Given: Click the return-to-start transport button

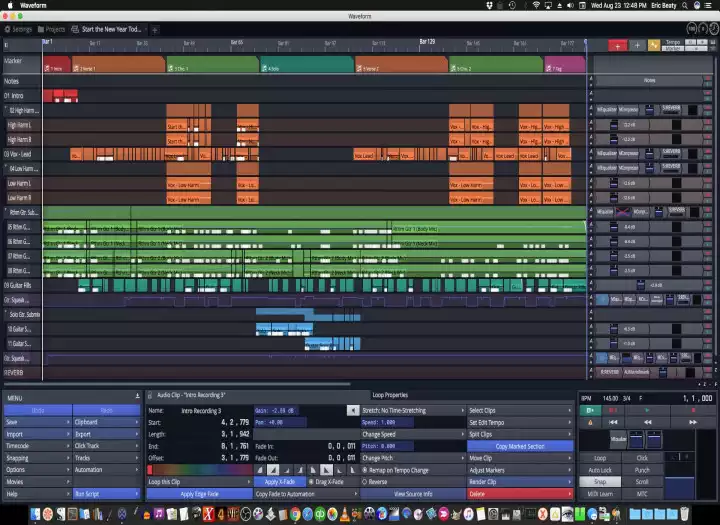Looking at the screenshot, I should tap(611, 423).
